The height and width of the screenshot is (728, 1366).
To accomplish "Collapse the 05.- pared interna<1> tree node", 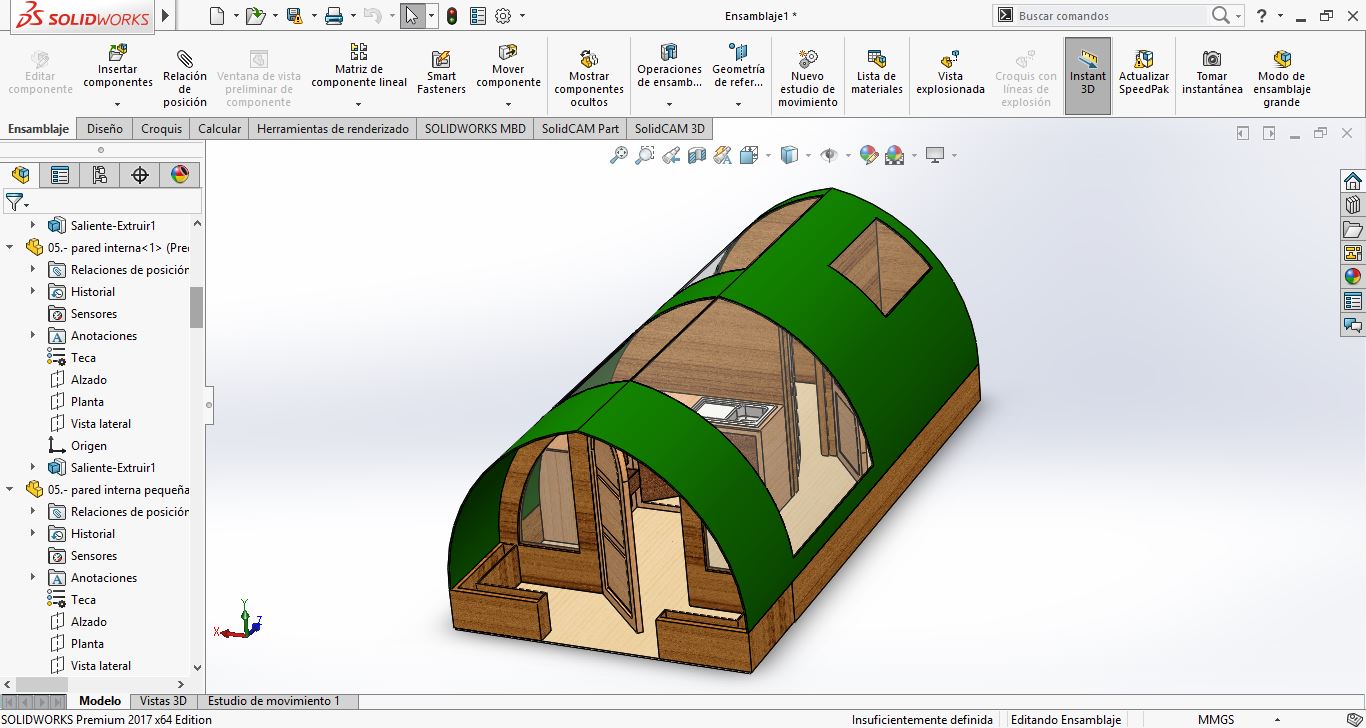I will [x=10, y=247].
